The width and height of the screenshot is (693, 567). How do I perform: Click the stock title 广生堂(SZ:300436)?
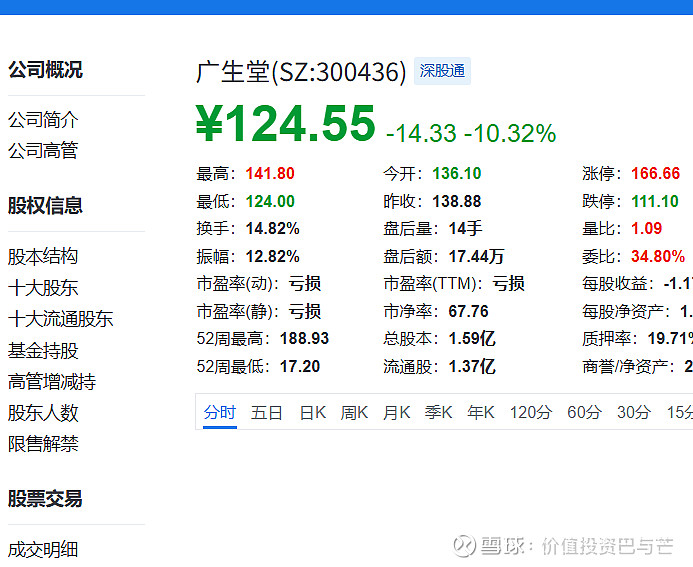301,72
